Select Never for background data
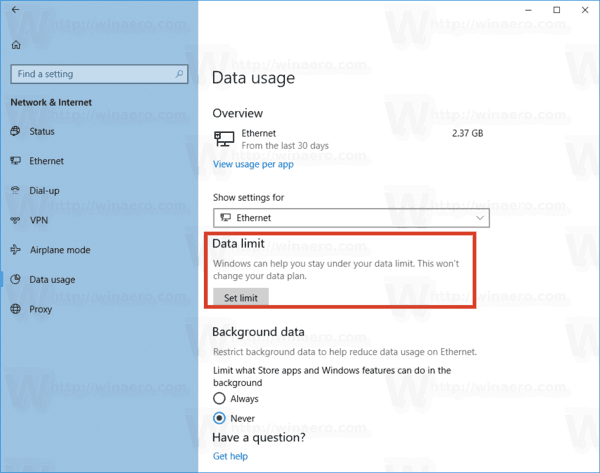 [219, 418]
